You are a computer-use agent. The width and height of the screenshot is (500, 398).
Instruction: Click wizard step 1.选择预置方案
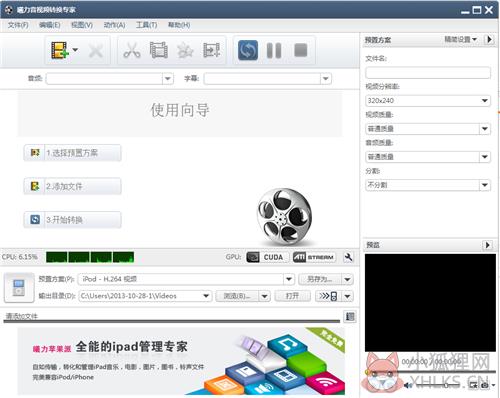[72, 153]
